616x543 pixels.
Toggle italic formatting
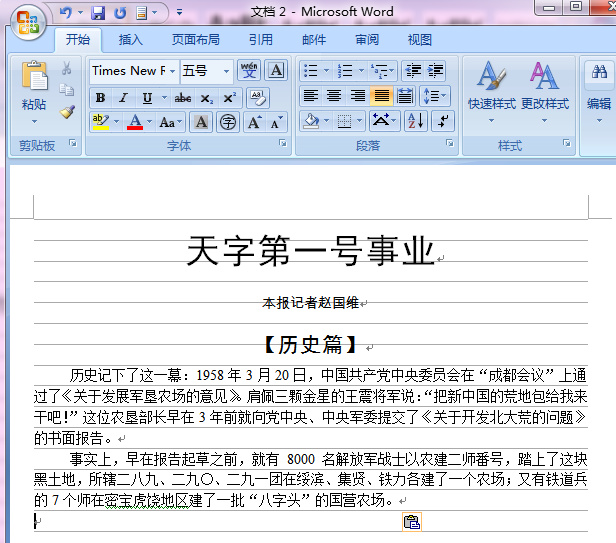tap(124, 97)
